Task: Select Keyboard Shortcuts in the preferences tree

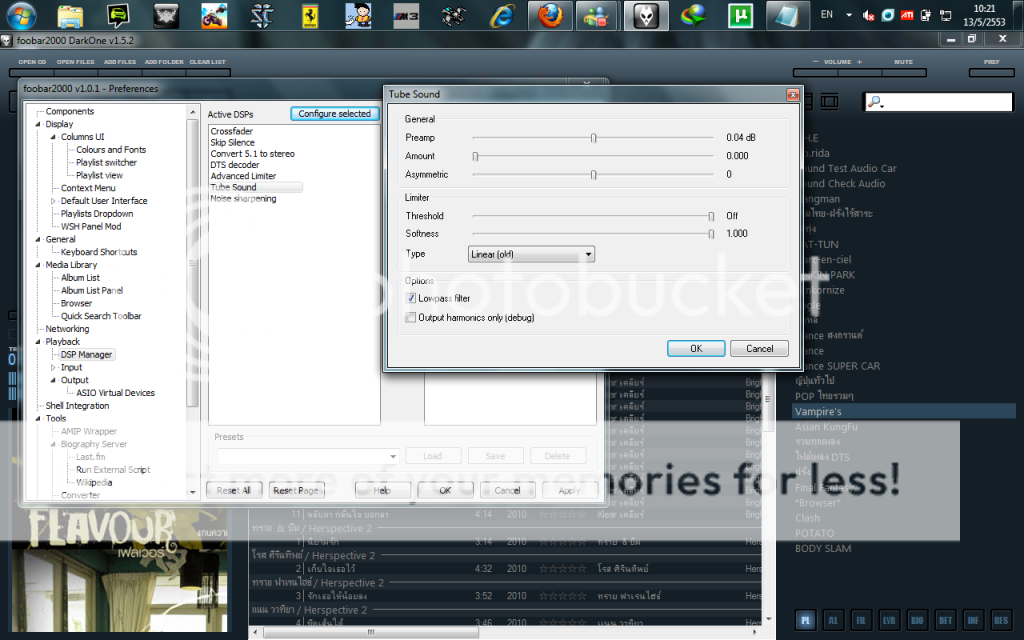Action: [99, 252]
